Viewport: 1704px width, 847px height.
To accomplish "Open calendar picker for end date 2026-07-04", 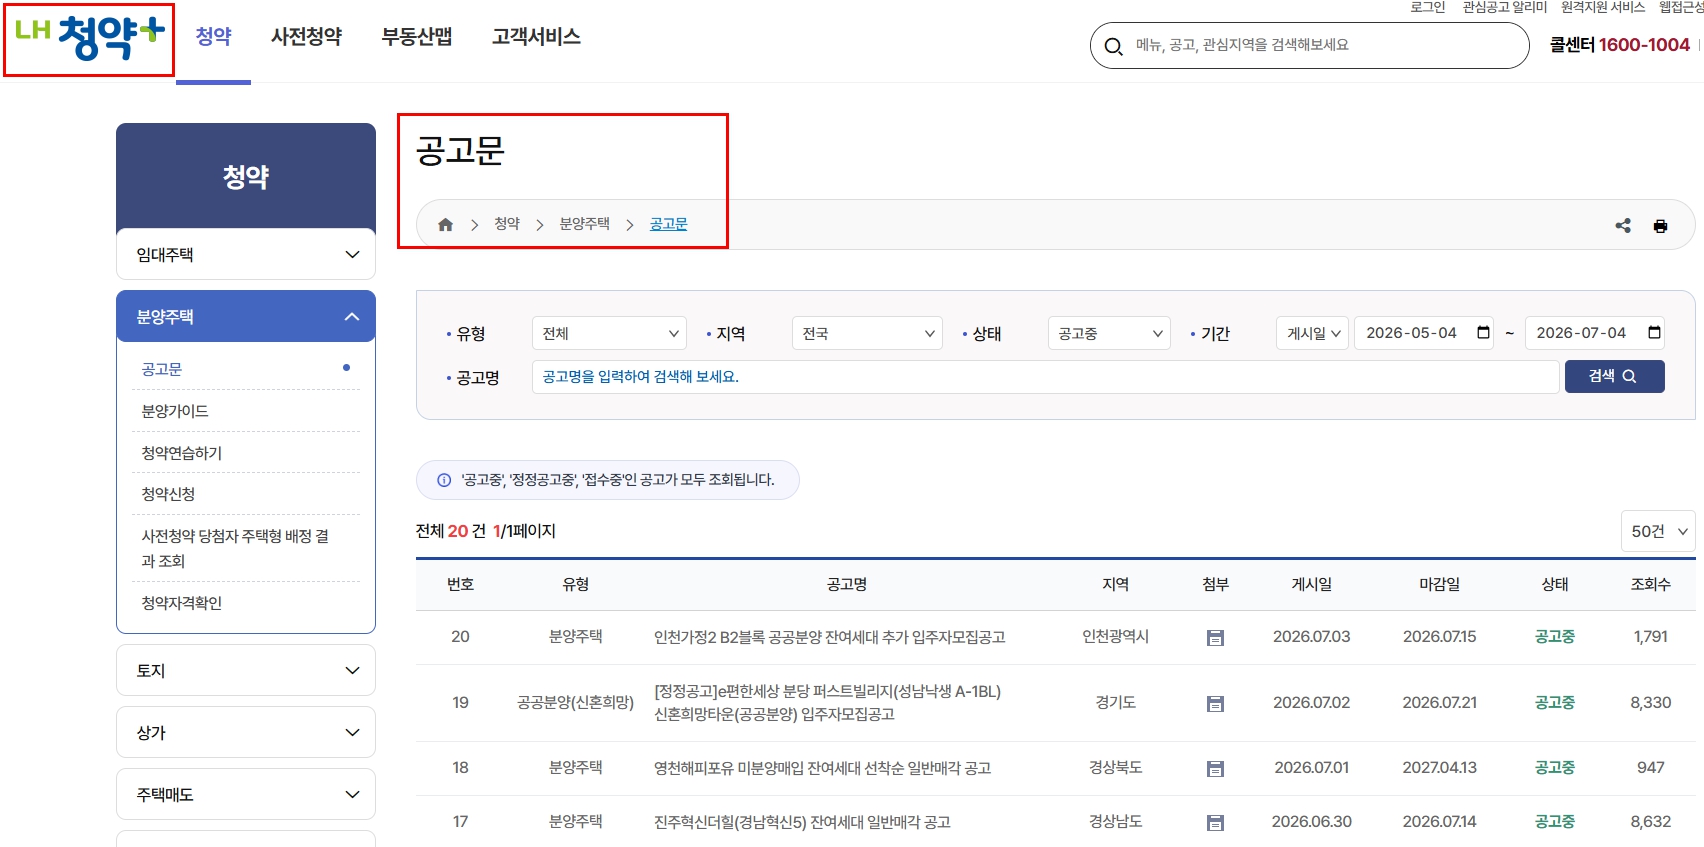I will point(1655,333).
